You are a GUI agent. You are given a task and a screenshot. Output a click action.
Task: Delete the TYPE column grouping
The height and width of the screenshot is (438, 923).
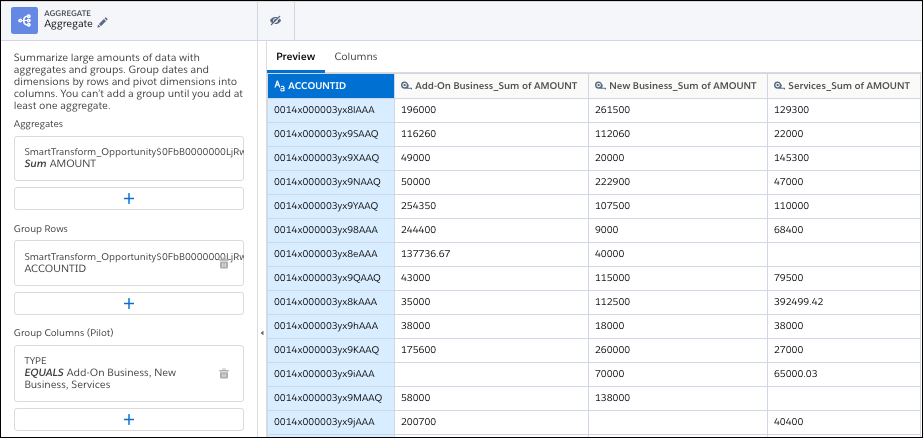click(x=224, y=373)
